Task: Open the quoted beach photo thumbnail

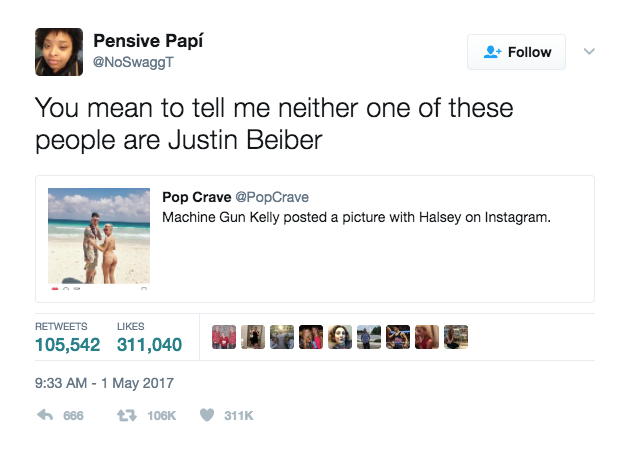Action: point(100,237)
